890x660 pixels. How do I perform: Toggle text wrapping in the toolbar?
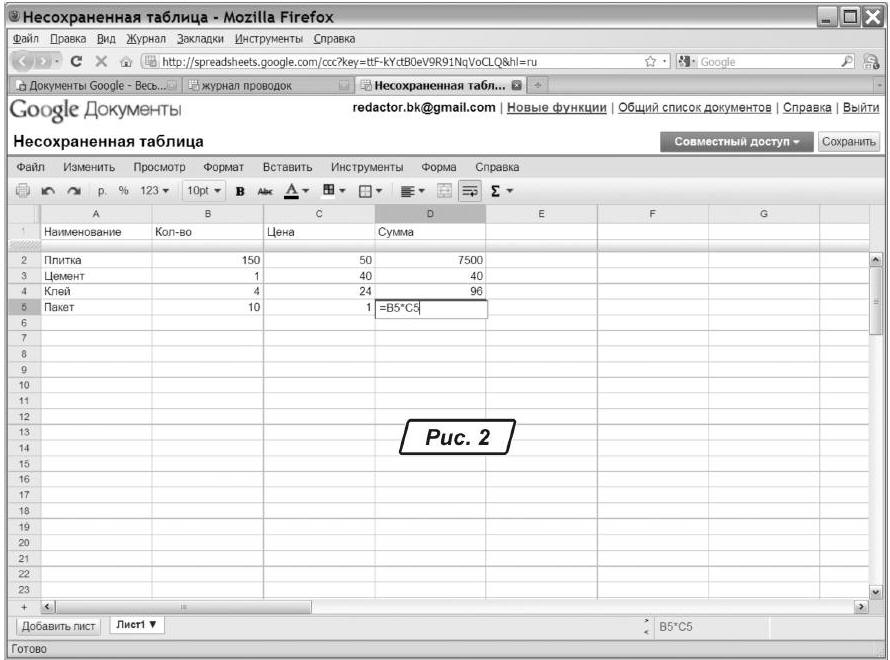coord(470,190)
